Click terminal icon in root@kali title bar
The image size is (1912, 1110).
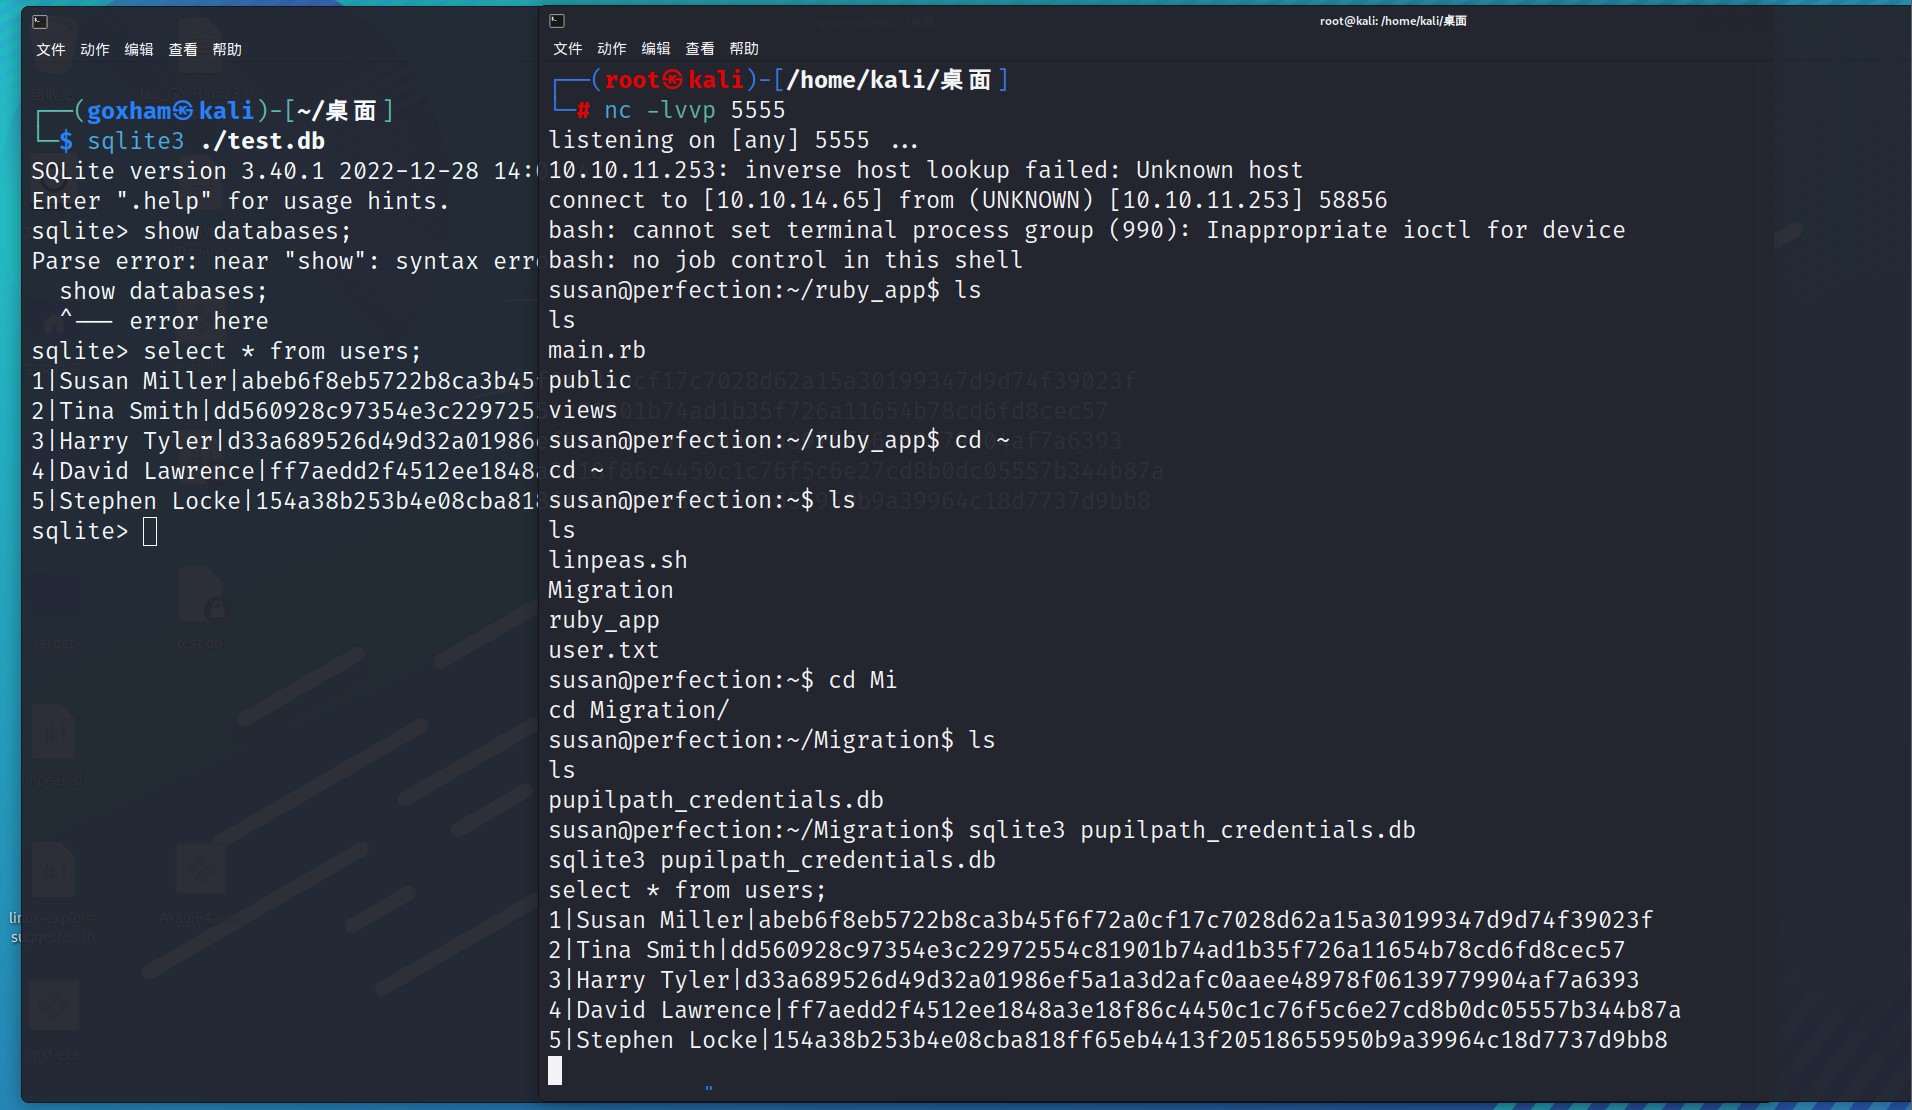tap(557, 21)
